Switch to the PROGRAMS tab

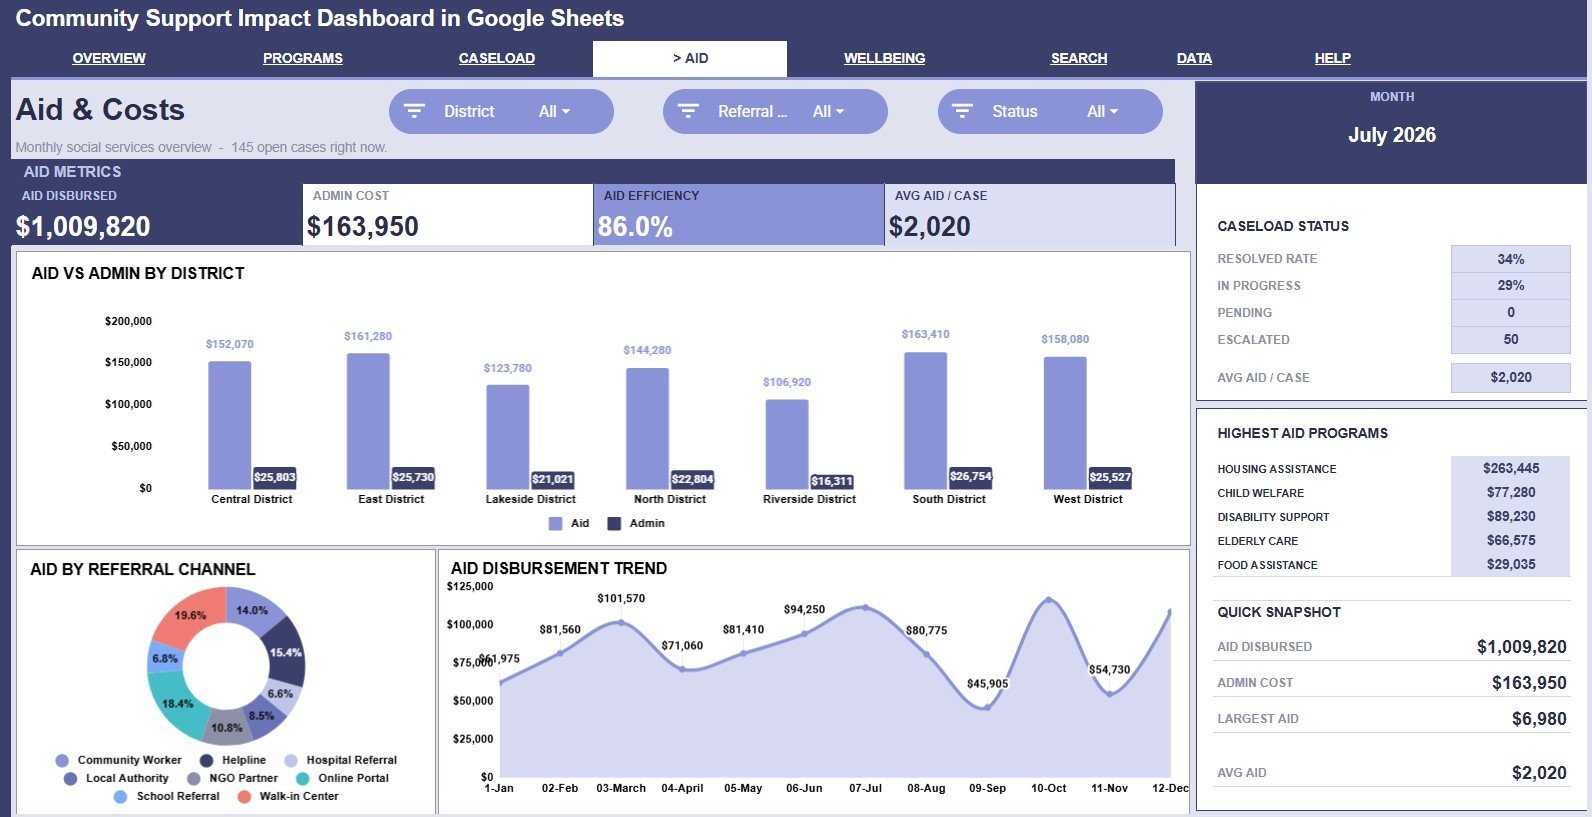[x=303, y=58]
